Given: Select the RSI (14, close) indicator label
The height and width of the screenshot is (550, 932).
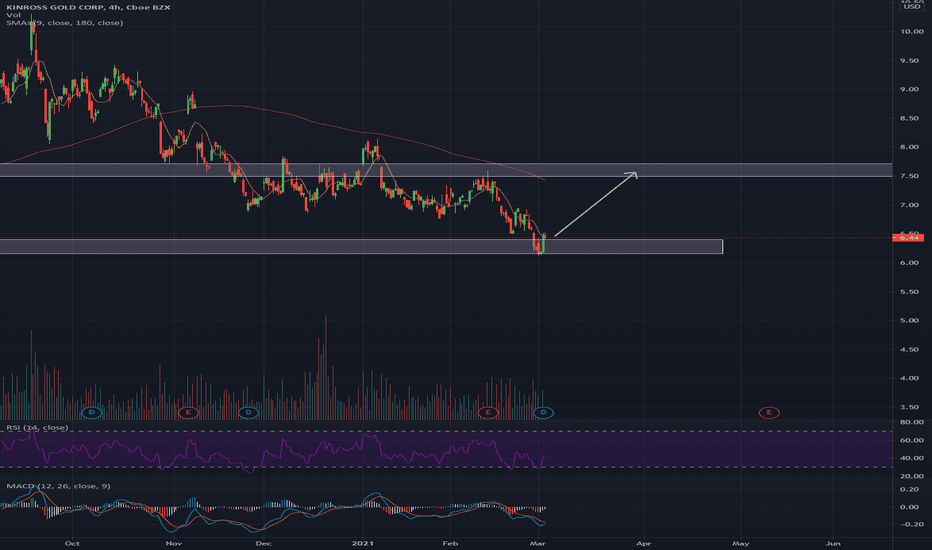Looking at the screenshot, I should [37, 428].
